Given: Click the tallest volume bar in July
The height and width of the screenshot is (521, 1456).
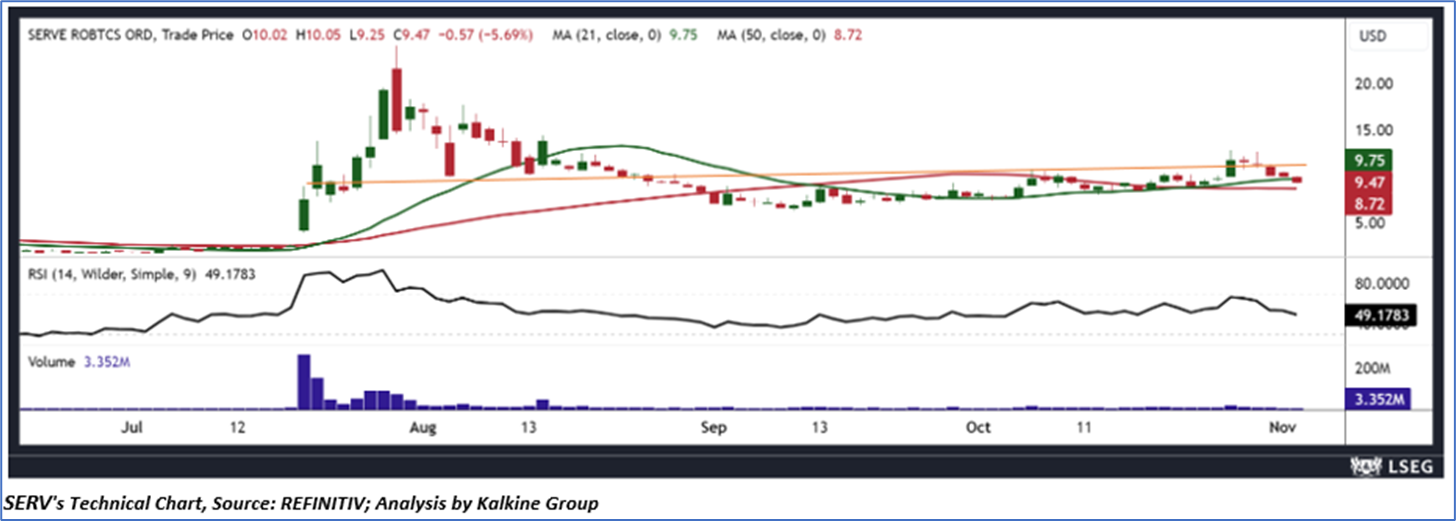Looking at the screenshot, I should (x=304, y=381).
